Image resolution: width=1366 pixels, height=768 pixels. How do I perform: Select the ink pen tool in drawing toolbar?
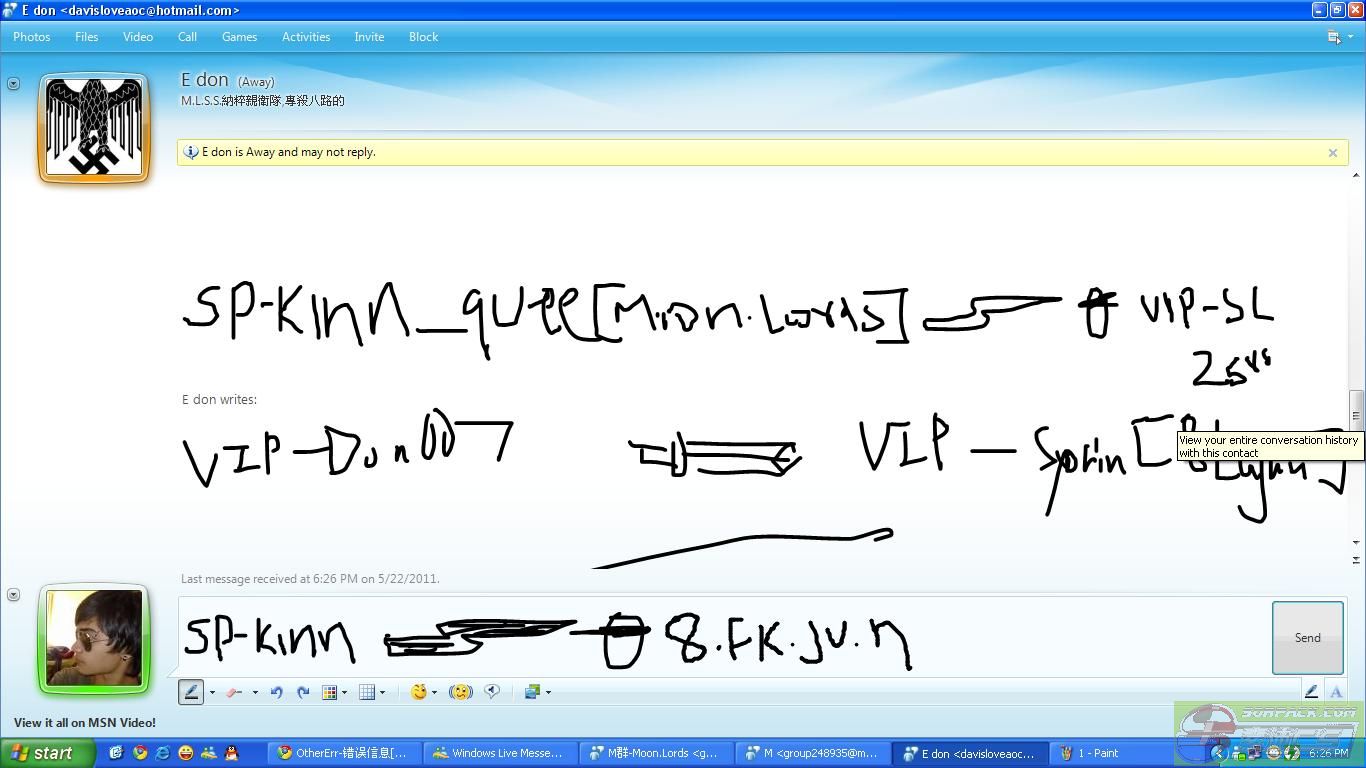(x=190, y=692)
